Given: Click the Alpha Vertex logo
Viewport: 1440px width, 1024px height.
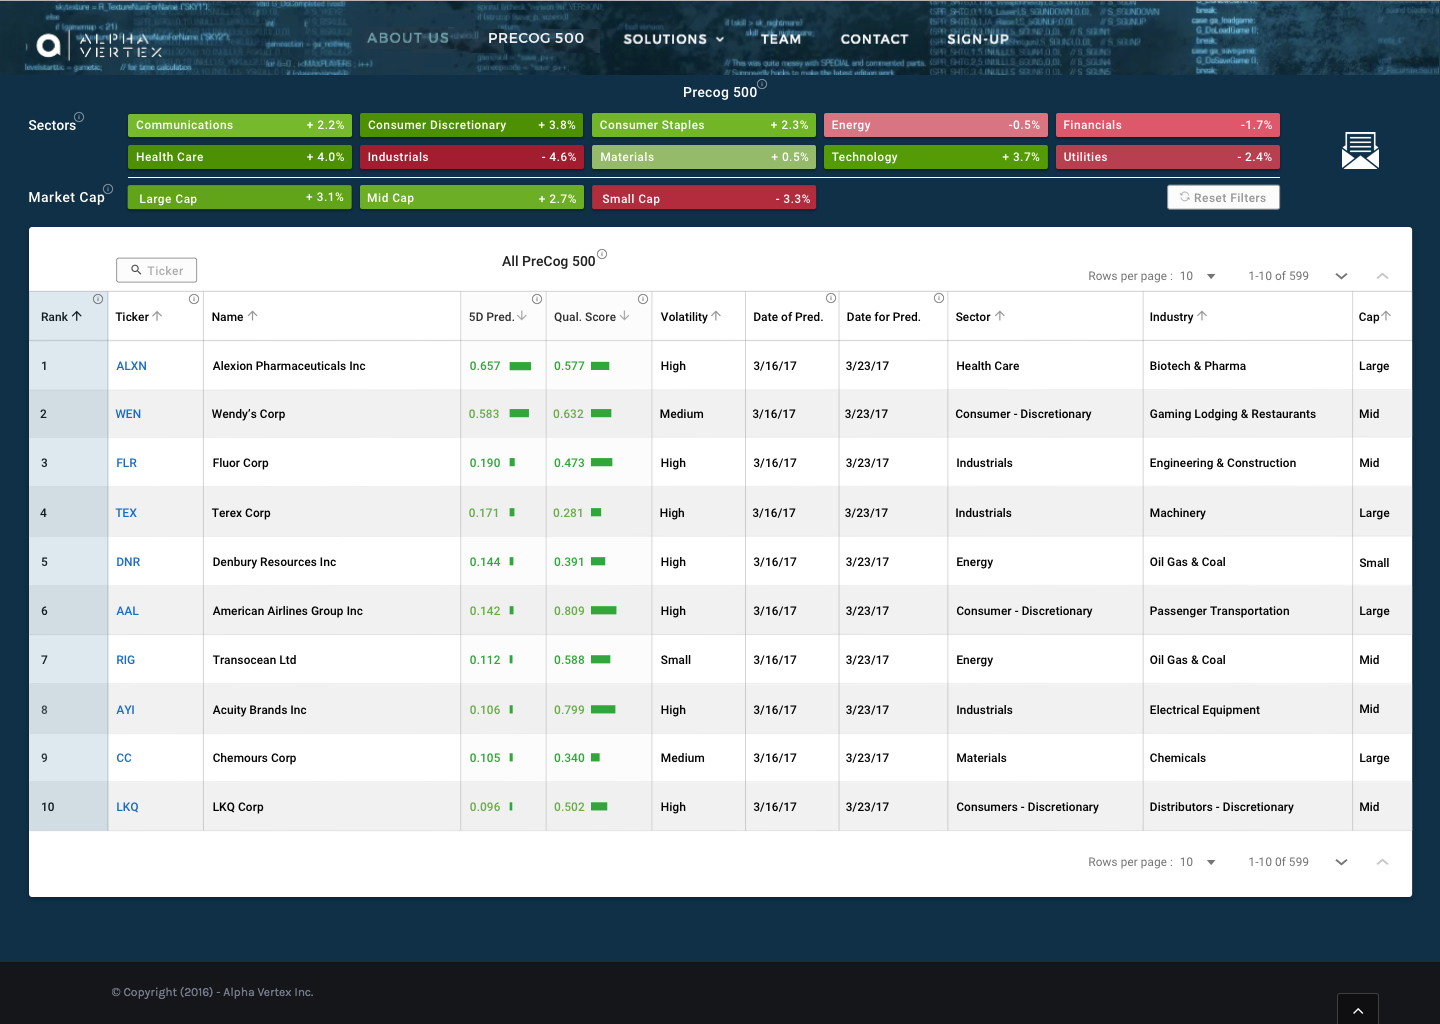Looking at the screenshot, I should tap(99, 45).
